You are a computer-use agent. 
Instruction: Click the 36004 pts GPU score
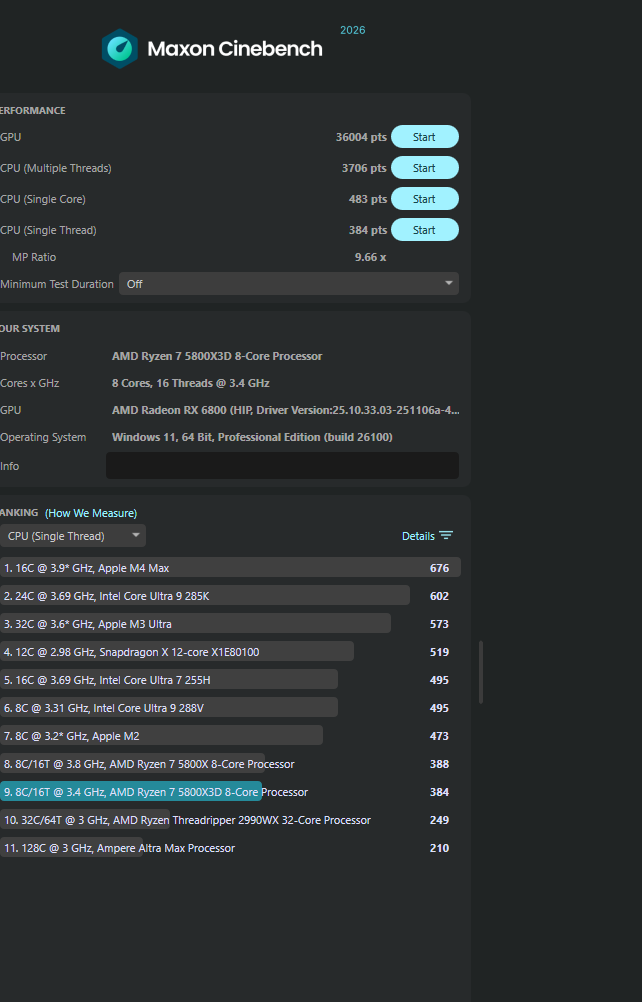pyautogui.click(x=361, y=137)
